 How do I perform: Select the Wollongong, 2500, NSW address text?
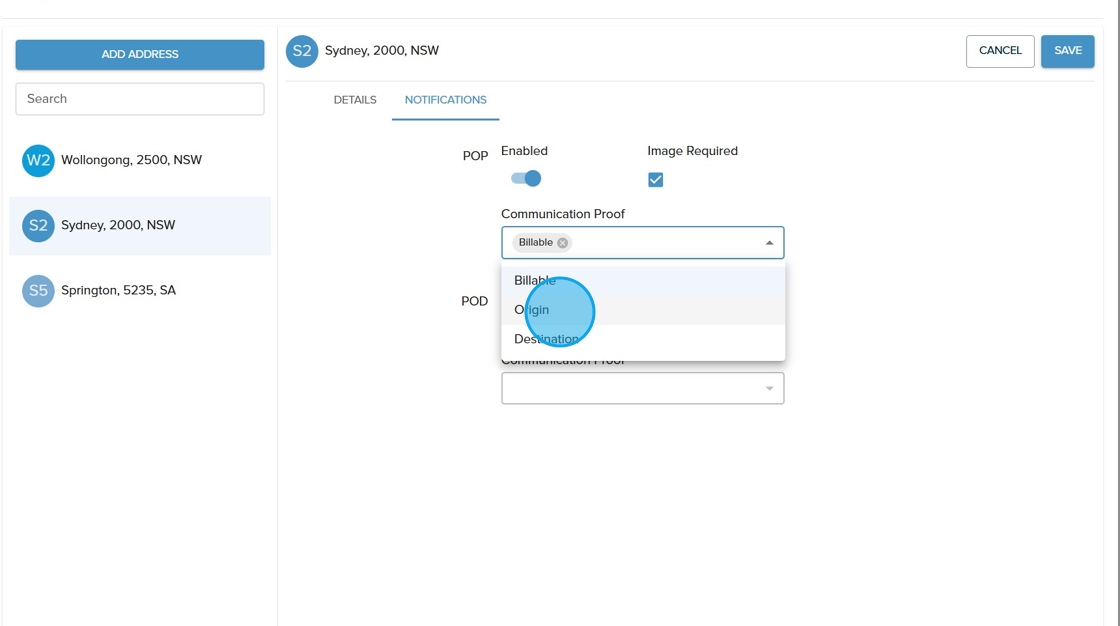(x=131, y=160)
